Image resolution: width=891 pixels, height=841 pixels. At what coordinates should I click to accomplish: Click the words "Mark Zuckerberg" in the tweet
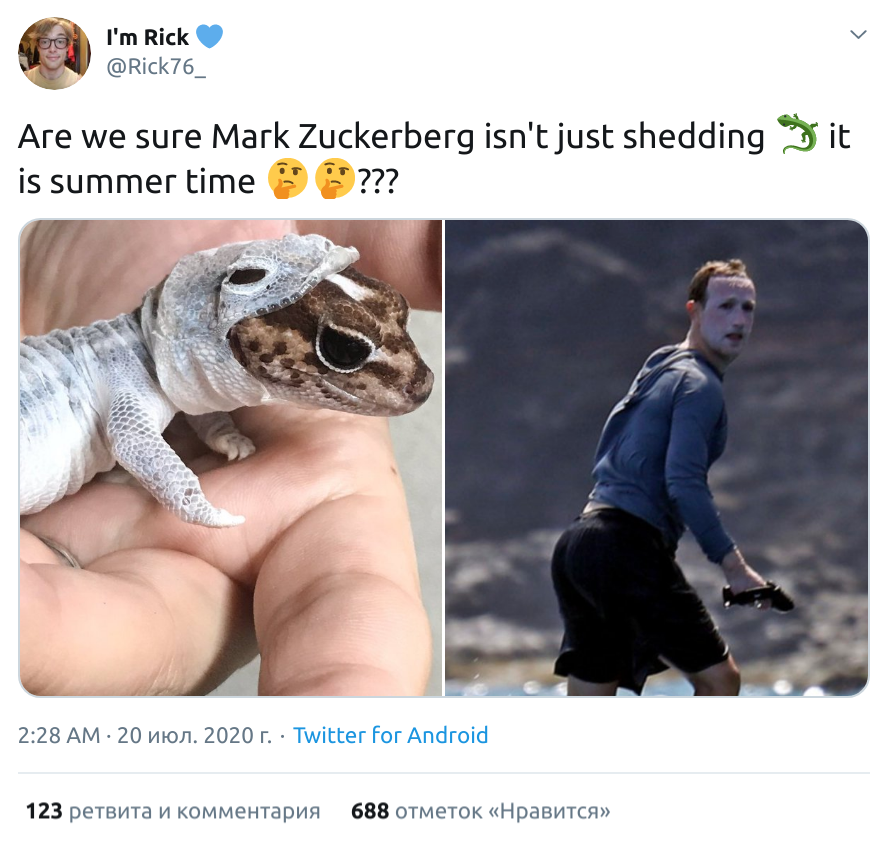(343, 137)
